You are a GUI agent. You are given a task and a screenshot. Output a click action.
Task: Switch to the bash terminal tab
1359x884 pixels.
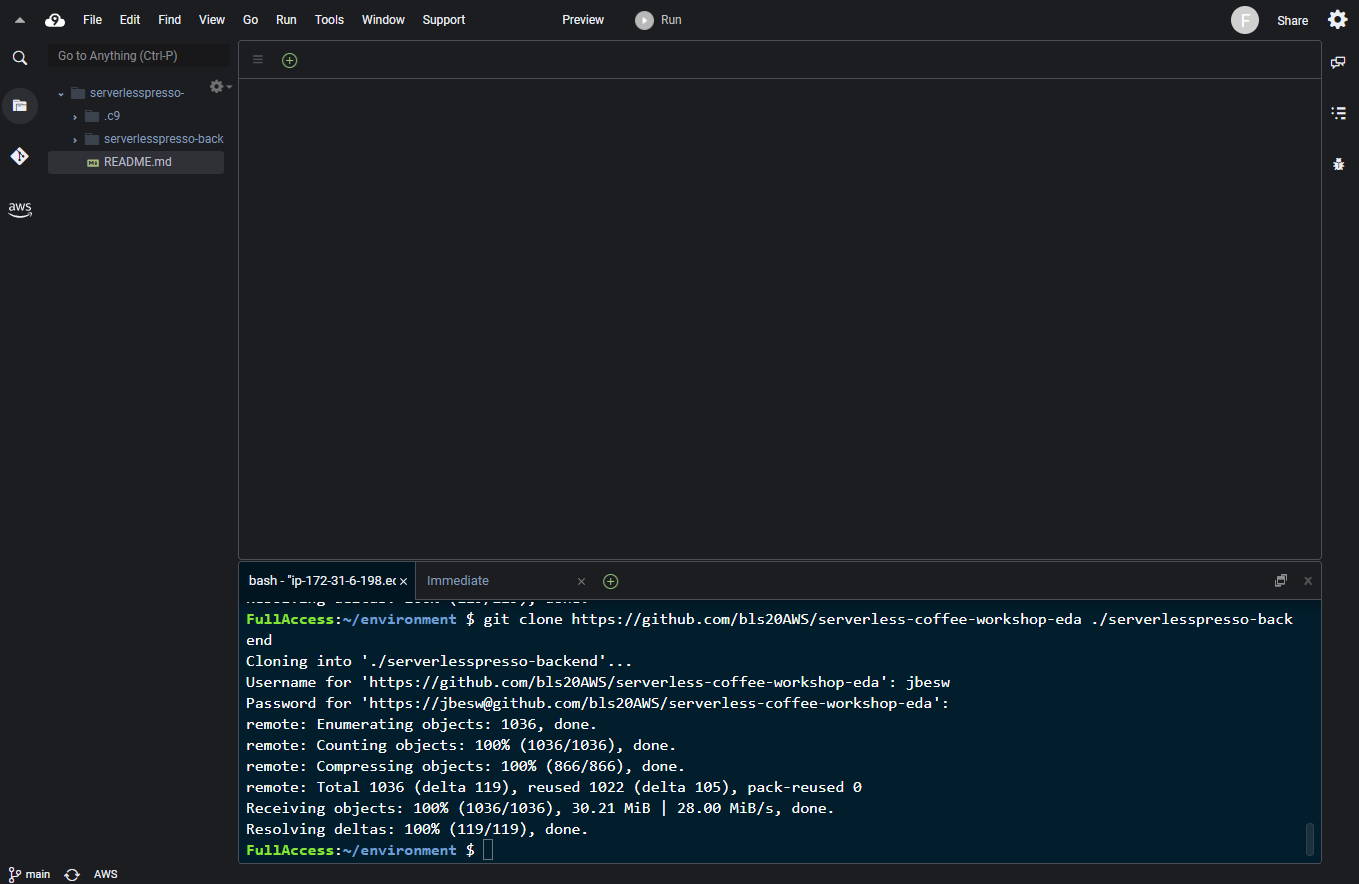pyautogui.click(x=322, y=581)
